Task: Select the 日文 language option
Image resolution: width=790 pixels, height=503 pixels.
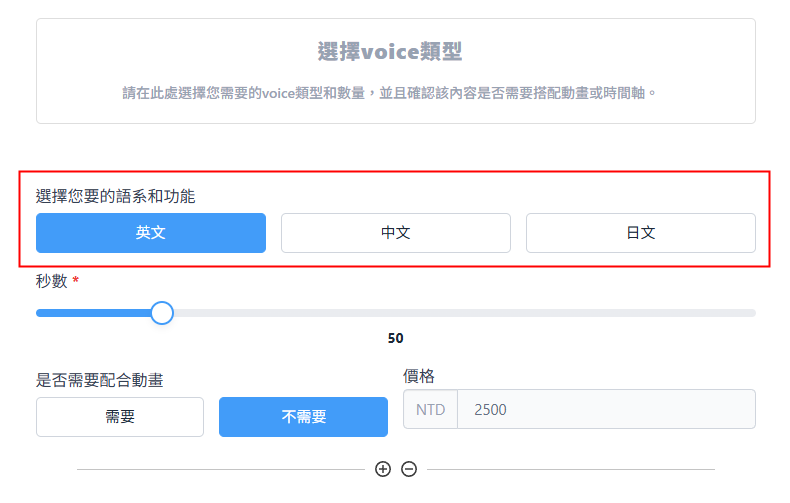Action: pyautogui.click(x=640, y=233)
